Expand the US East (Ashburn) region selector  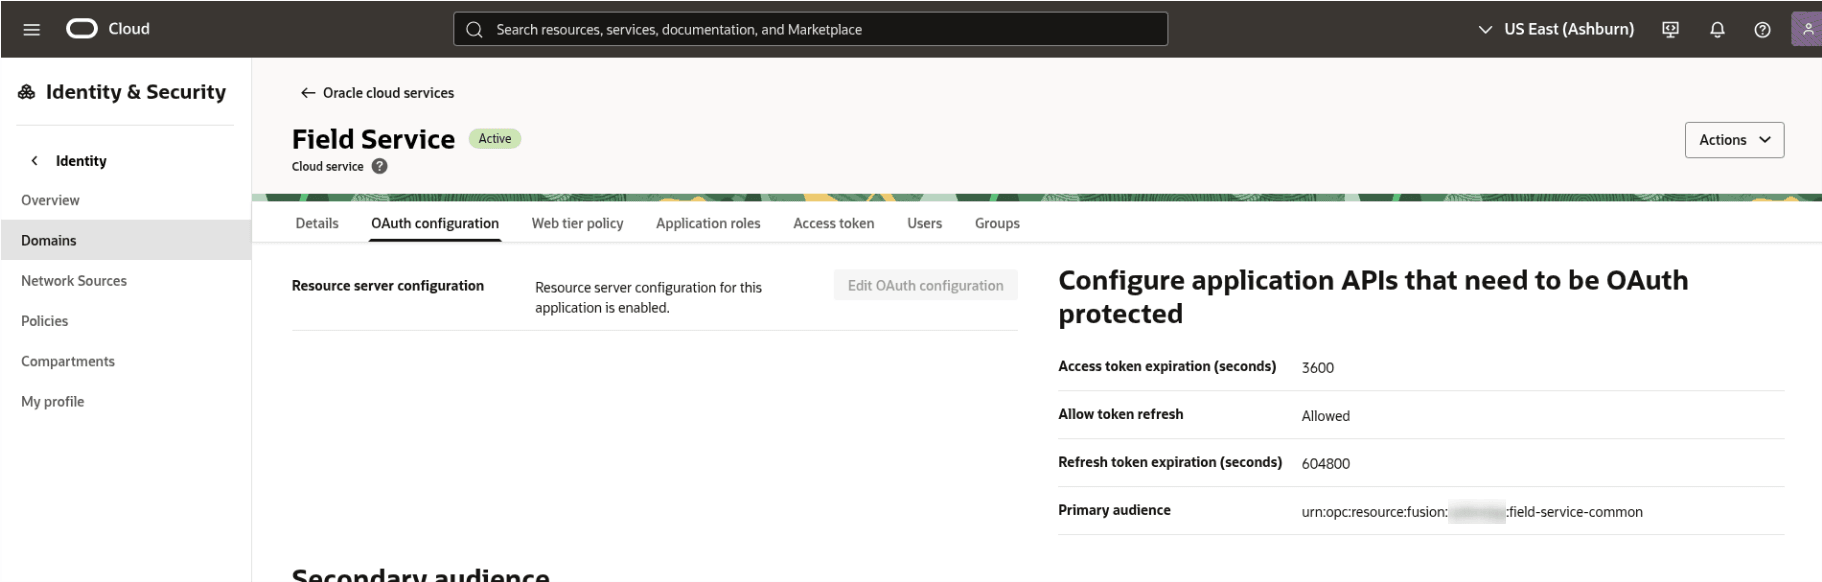pos(1556,29)
